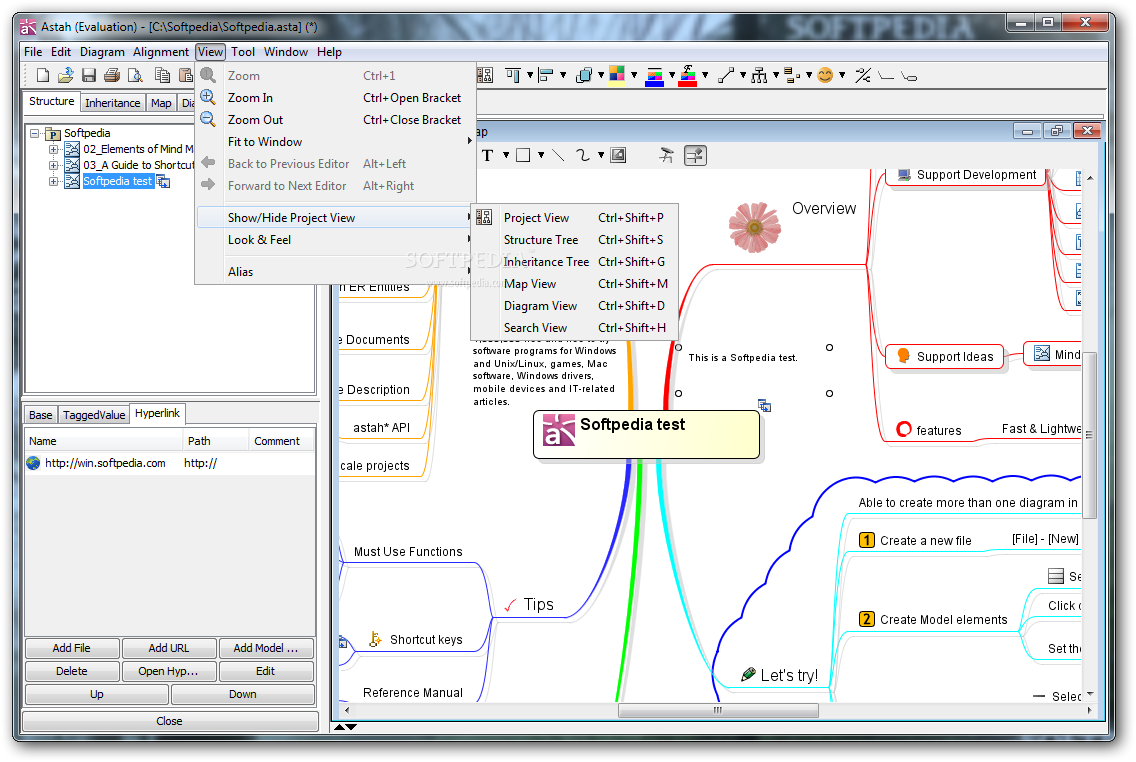1136x762 pixels.
Task: Click the Add URL button
Action: point(169,648)
